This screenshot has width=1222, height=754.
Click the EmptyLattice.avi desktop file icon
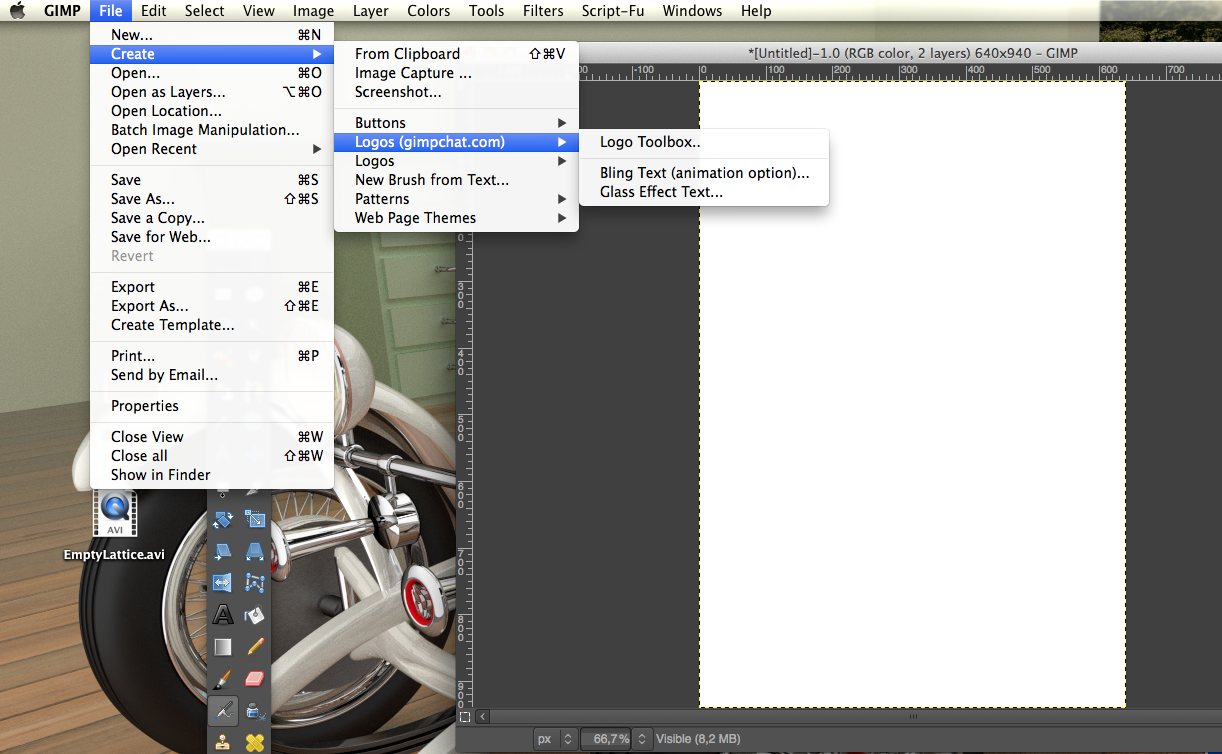pos(114,513)
